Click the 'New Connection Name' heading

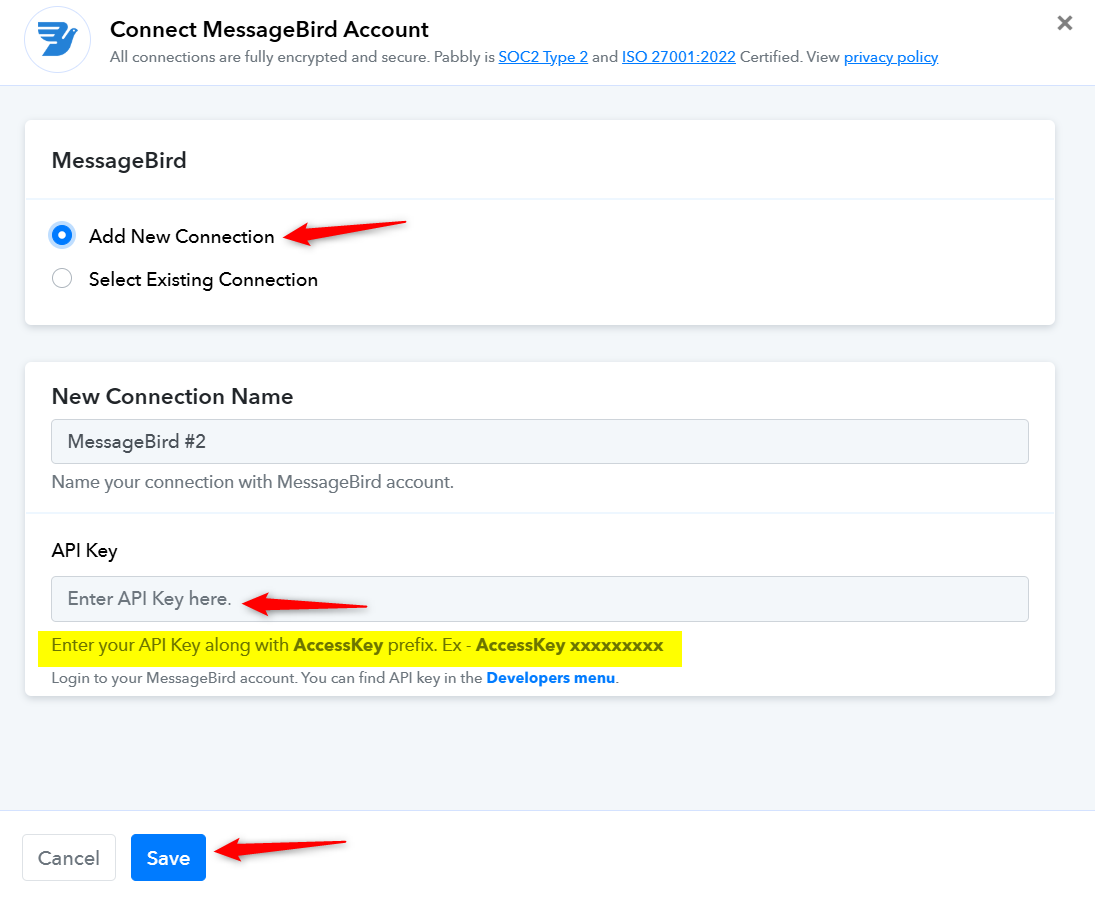[x=172, y=396]
